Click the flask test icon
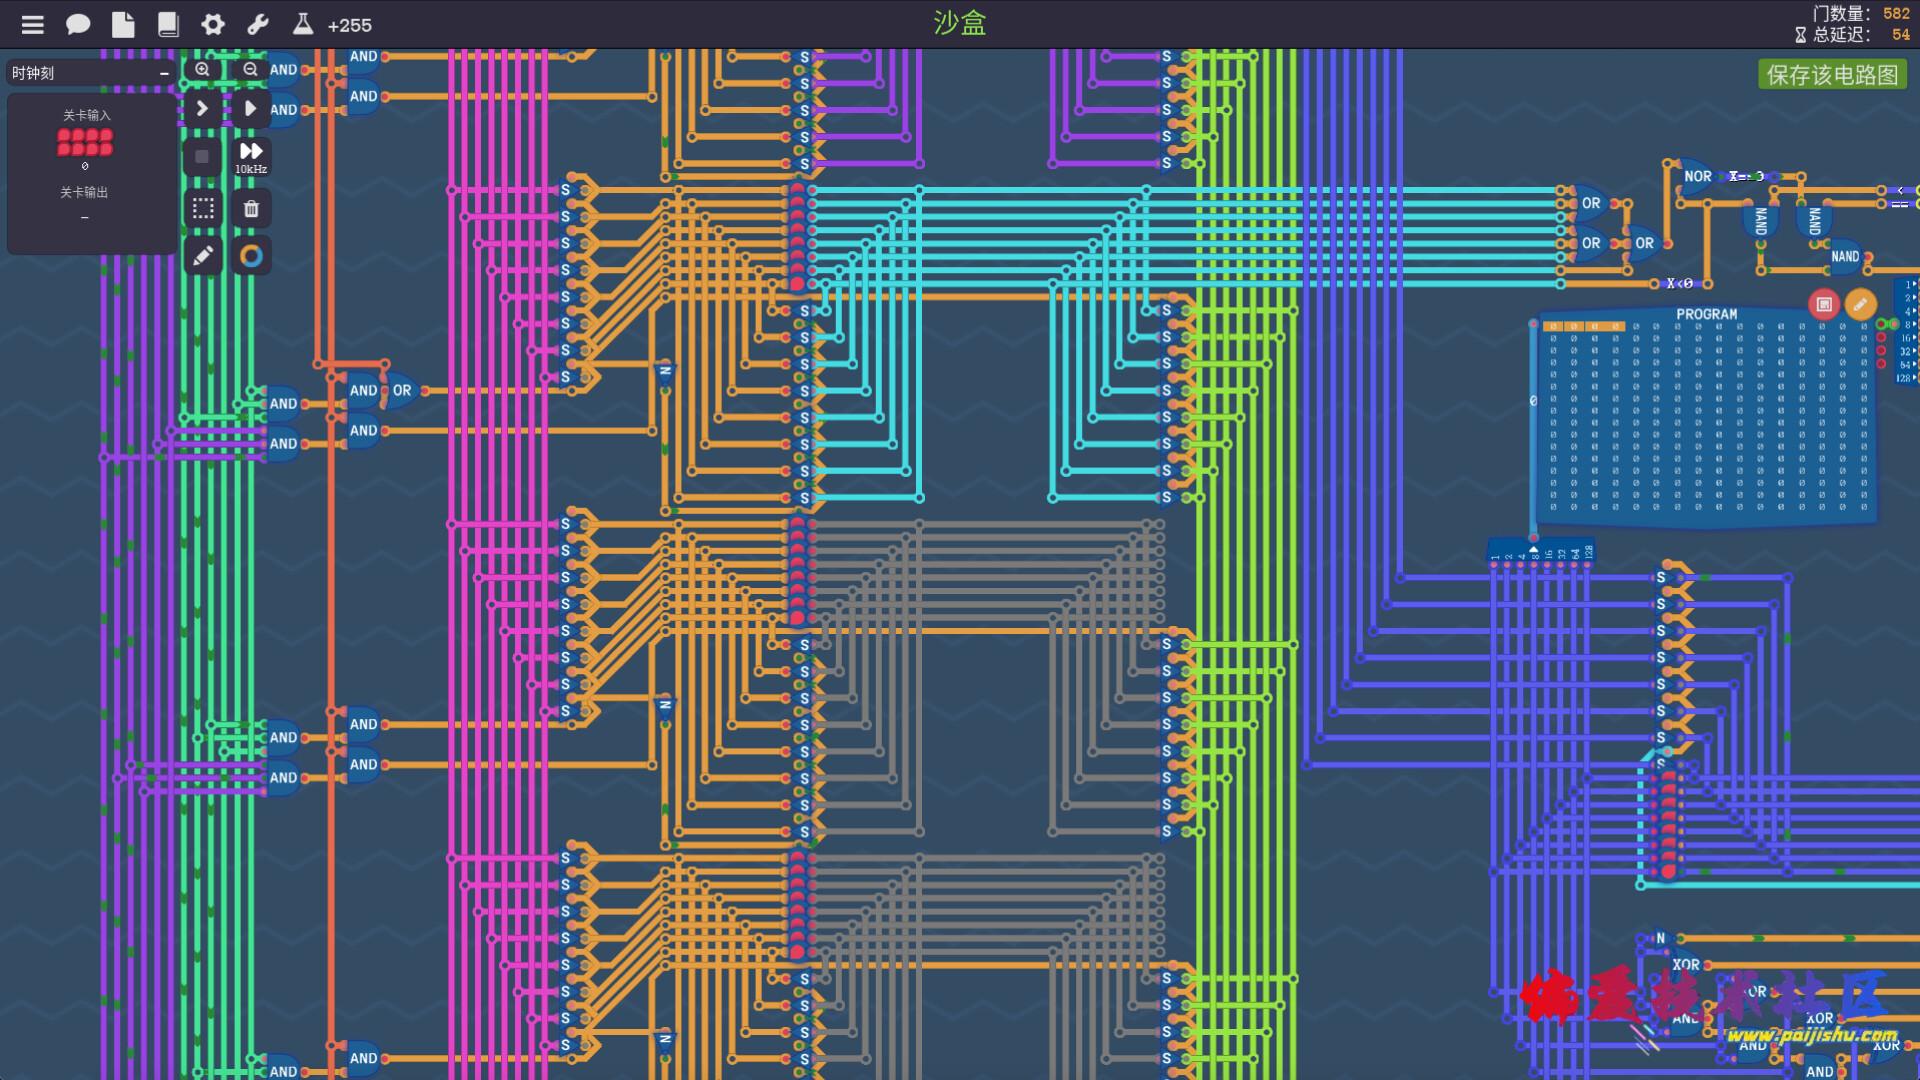Image resolution: width=1920 pixels, height=1080 pixels. 302,24
